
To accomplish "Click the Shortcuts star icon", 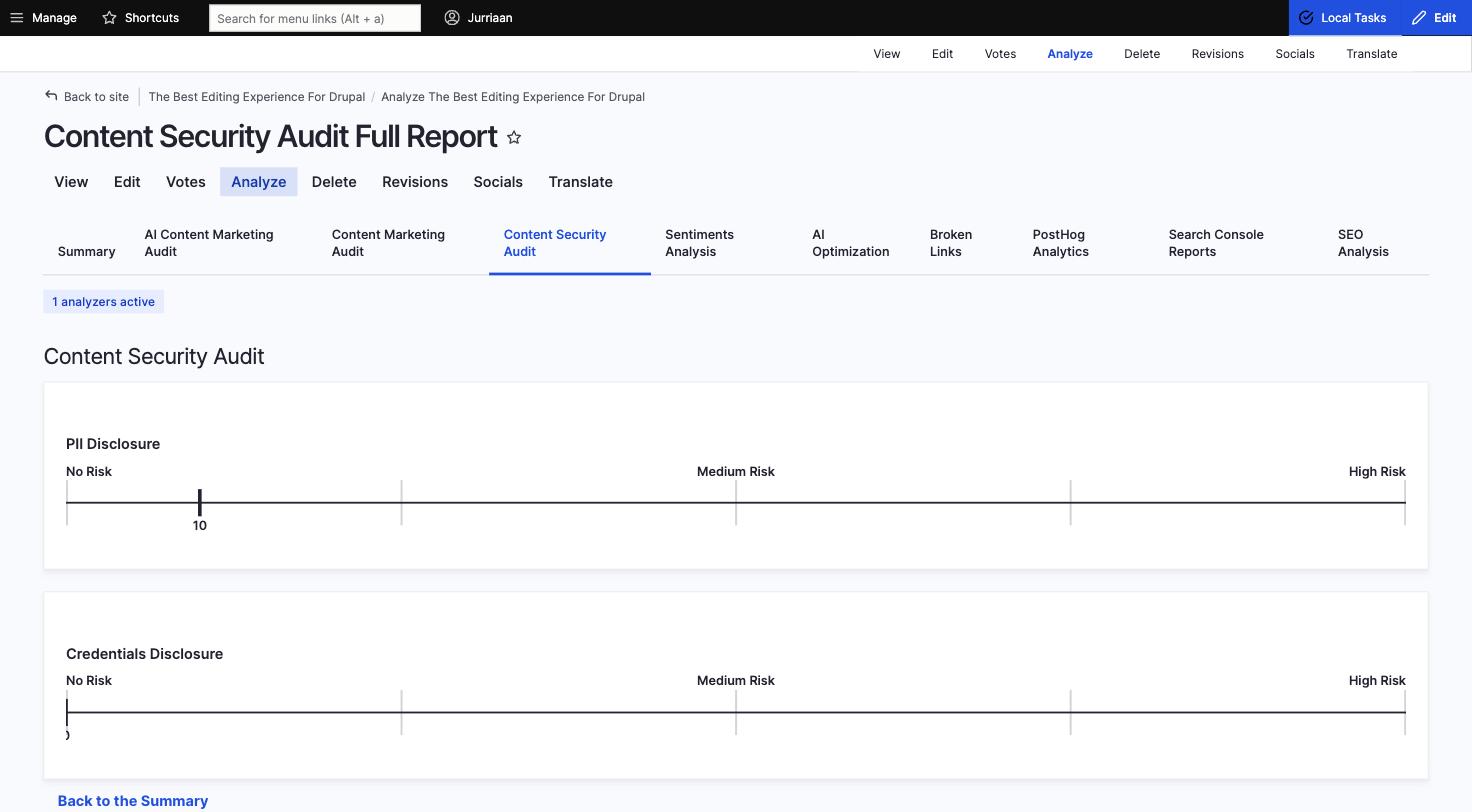I will point(110,18).
